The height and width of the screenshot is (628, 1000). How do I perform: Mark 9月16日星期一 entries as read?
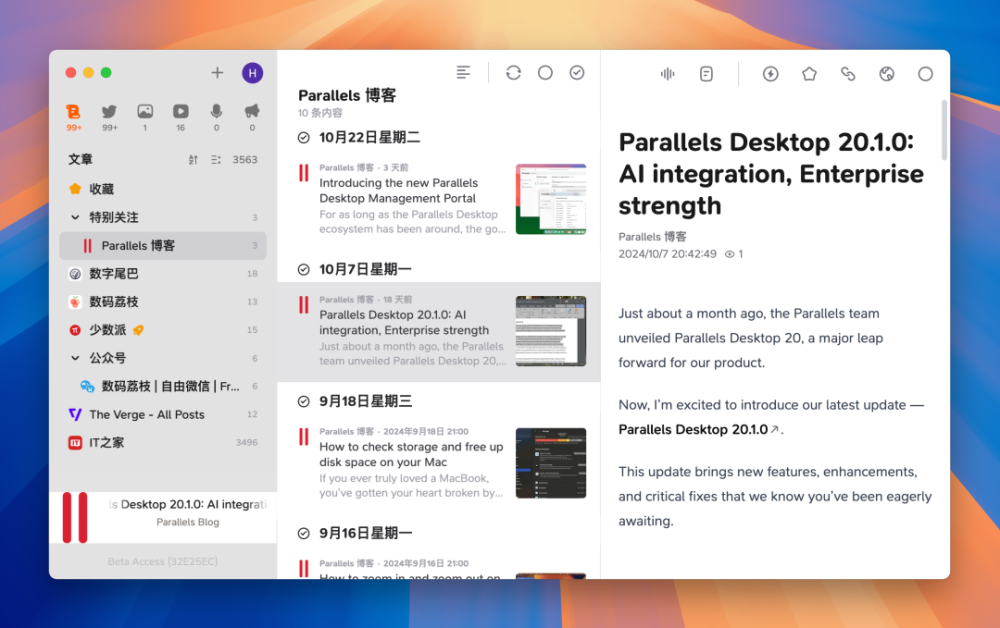[304, 534]
